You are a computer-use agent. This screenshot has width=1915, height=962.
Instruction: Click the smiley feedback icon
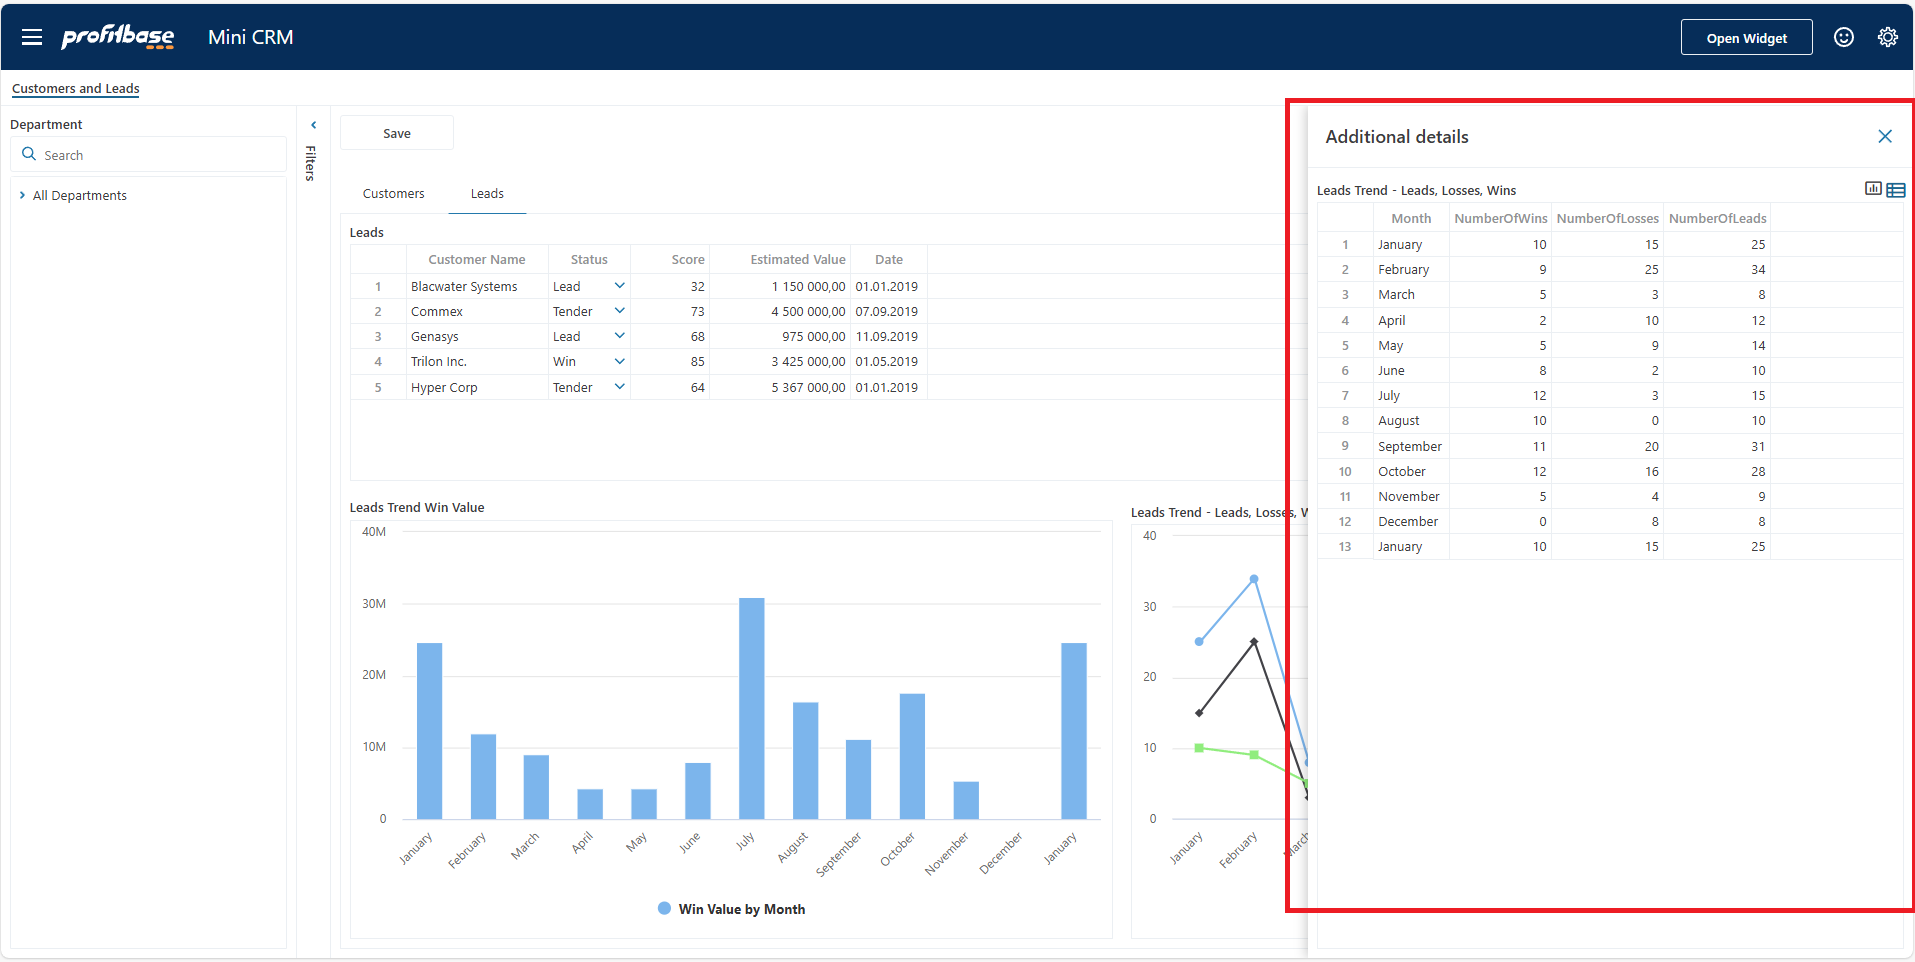click(1843, 37)
